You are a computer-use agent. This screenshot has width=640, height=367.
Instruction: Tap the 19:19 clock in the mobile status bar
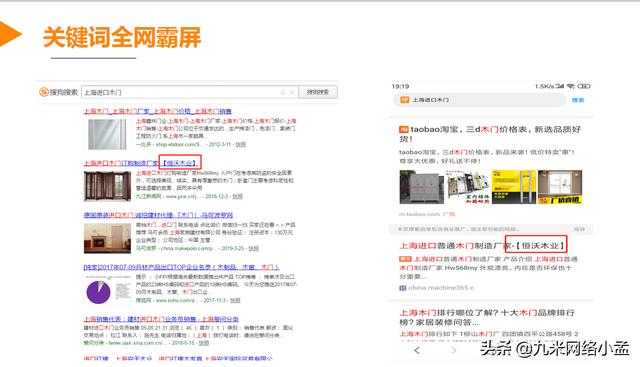(400, 86)
